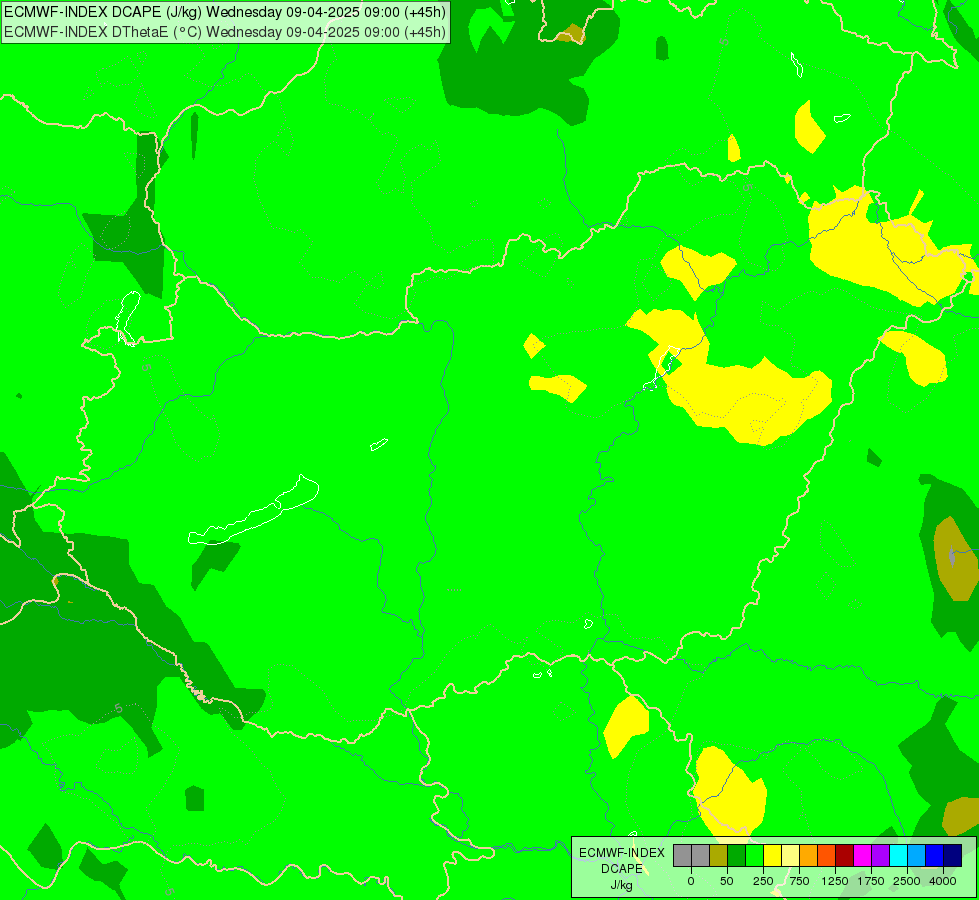Click the cyan swatch in the DCAPE legend

(898, 856)
